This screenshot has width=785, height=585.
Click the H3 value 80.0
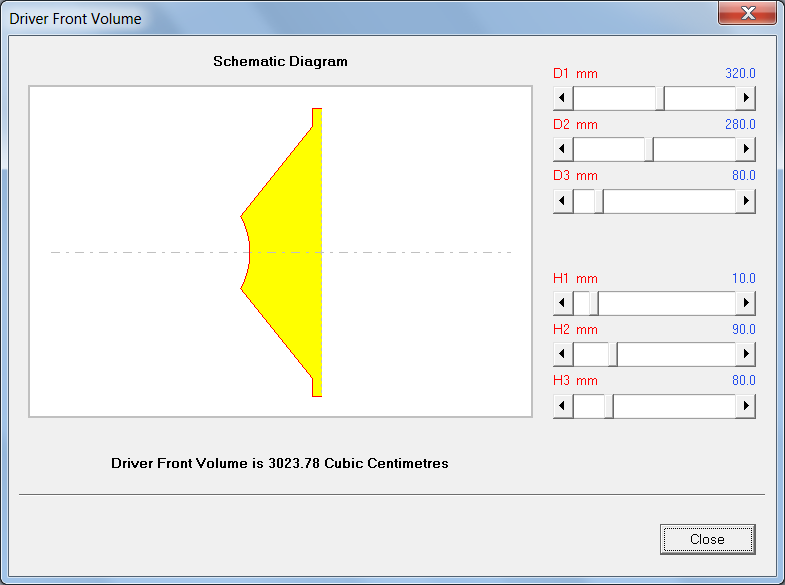(x=743, y=380)
